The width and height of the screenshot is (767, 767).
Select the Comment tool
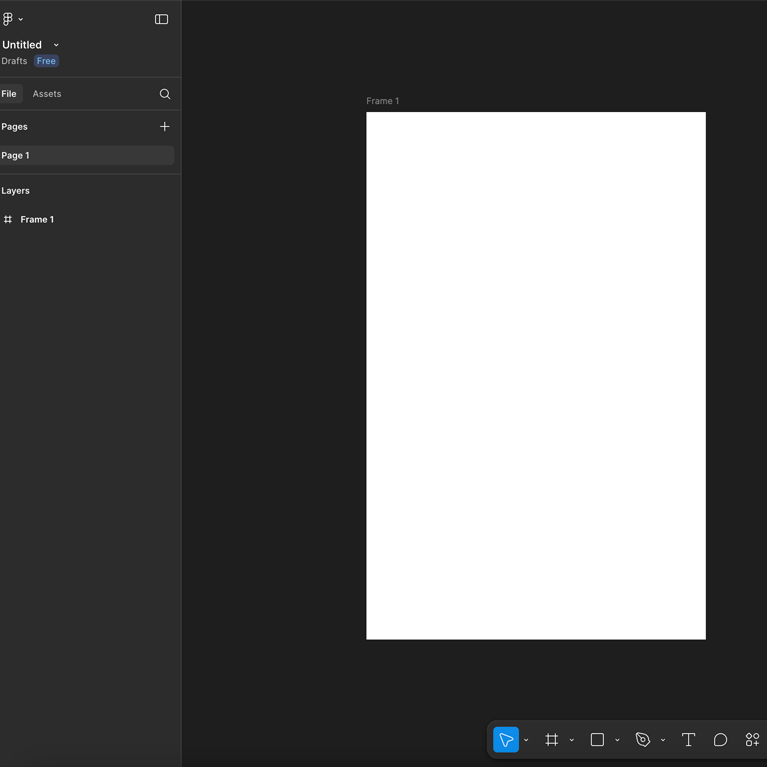click(720, 740)
